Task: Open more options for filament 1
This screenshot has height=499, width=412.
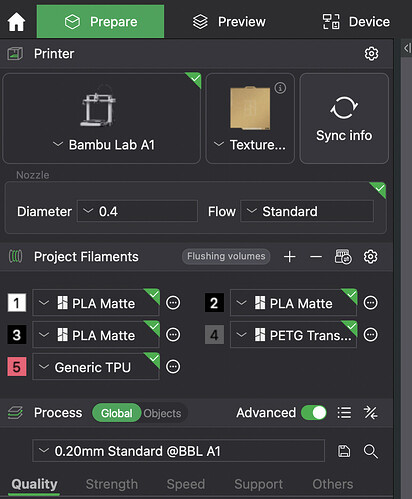Action: tap(173, 303)
